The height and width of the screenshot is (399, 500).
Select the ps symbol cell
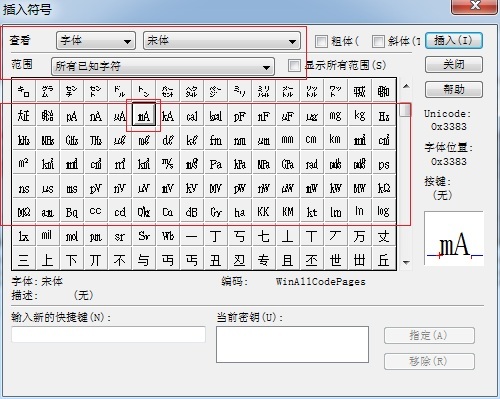coord(384,164)
